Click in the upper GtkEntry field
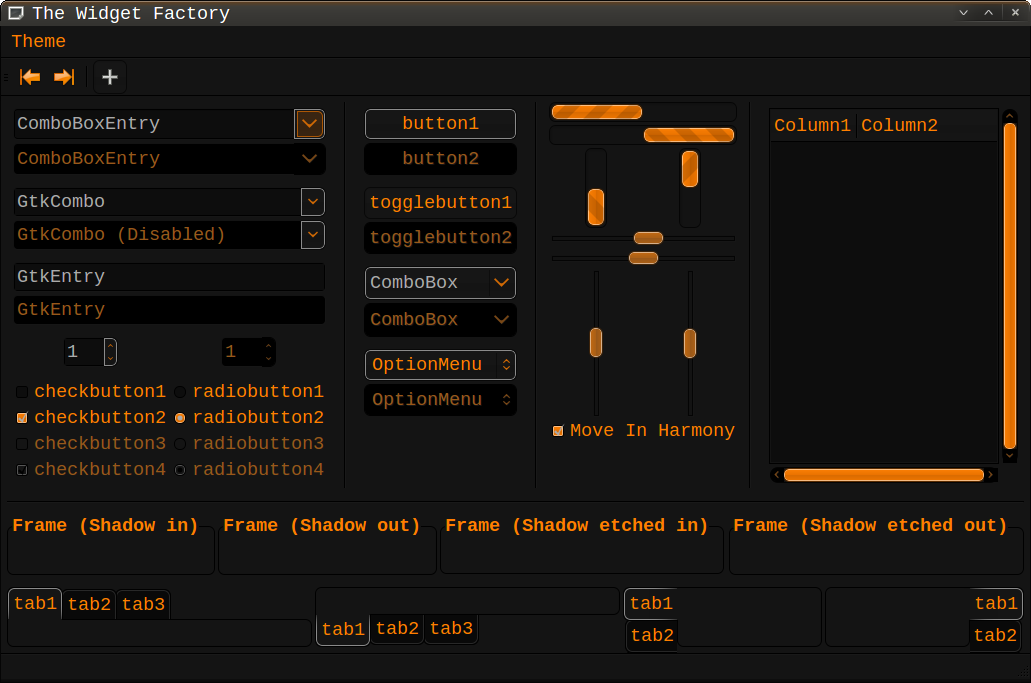 coord(169,277)
